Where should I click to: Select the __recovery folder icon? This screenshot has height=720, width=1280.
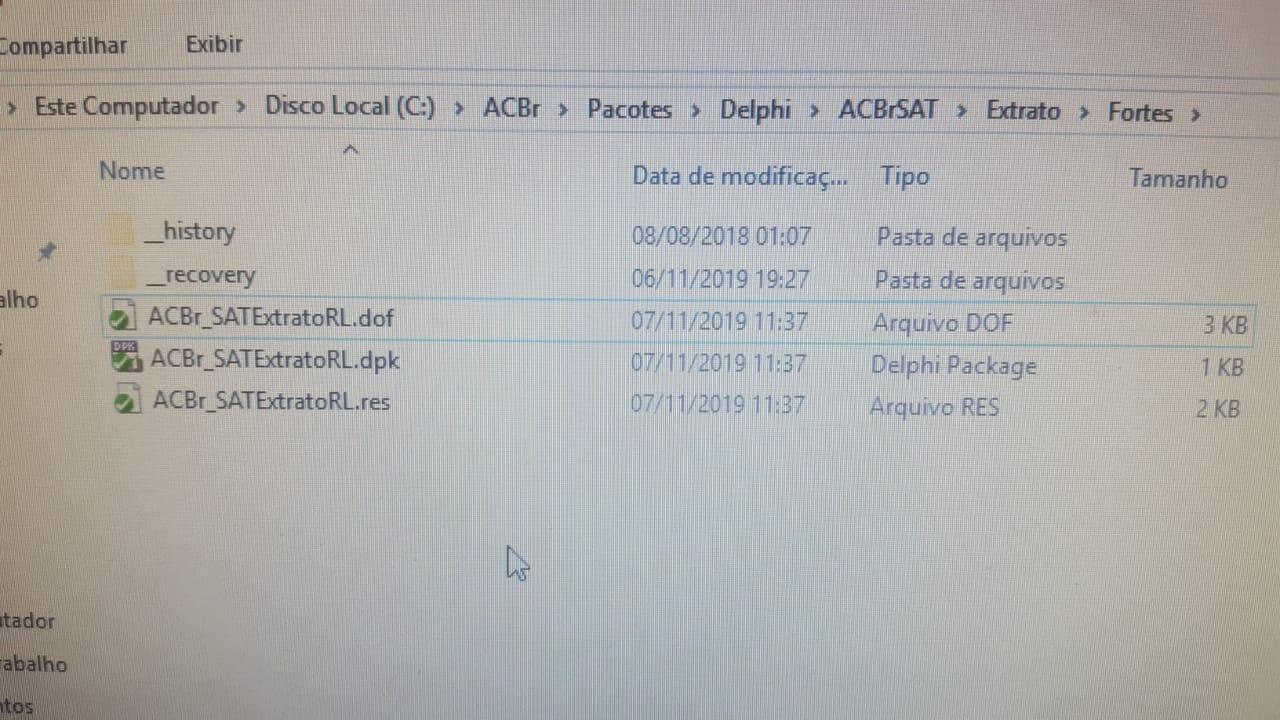[x=122, y=274]
